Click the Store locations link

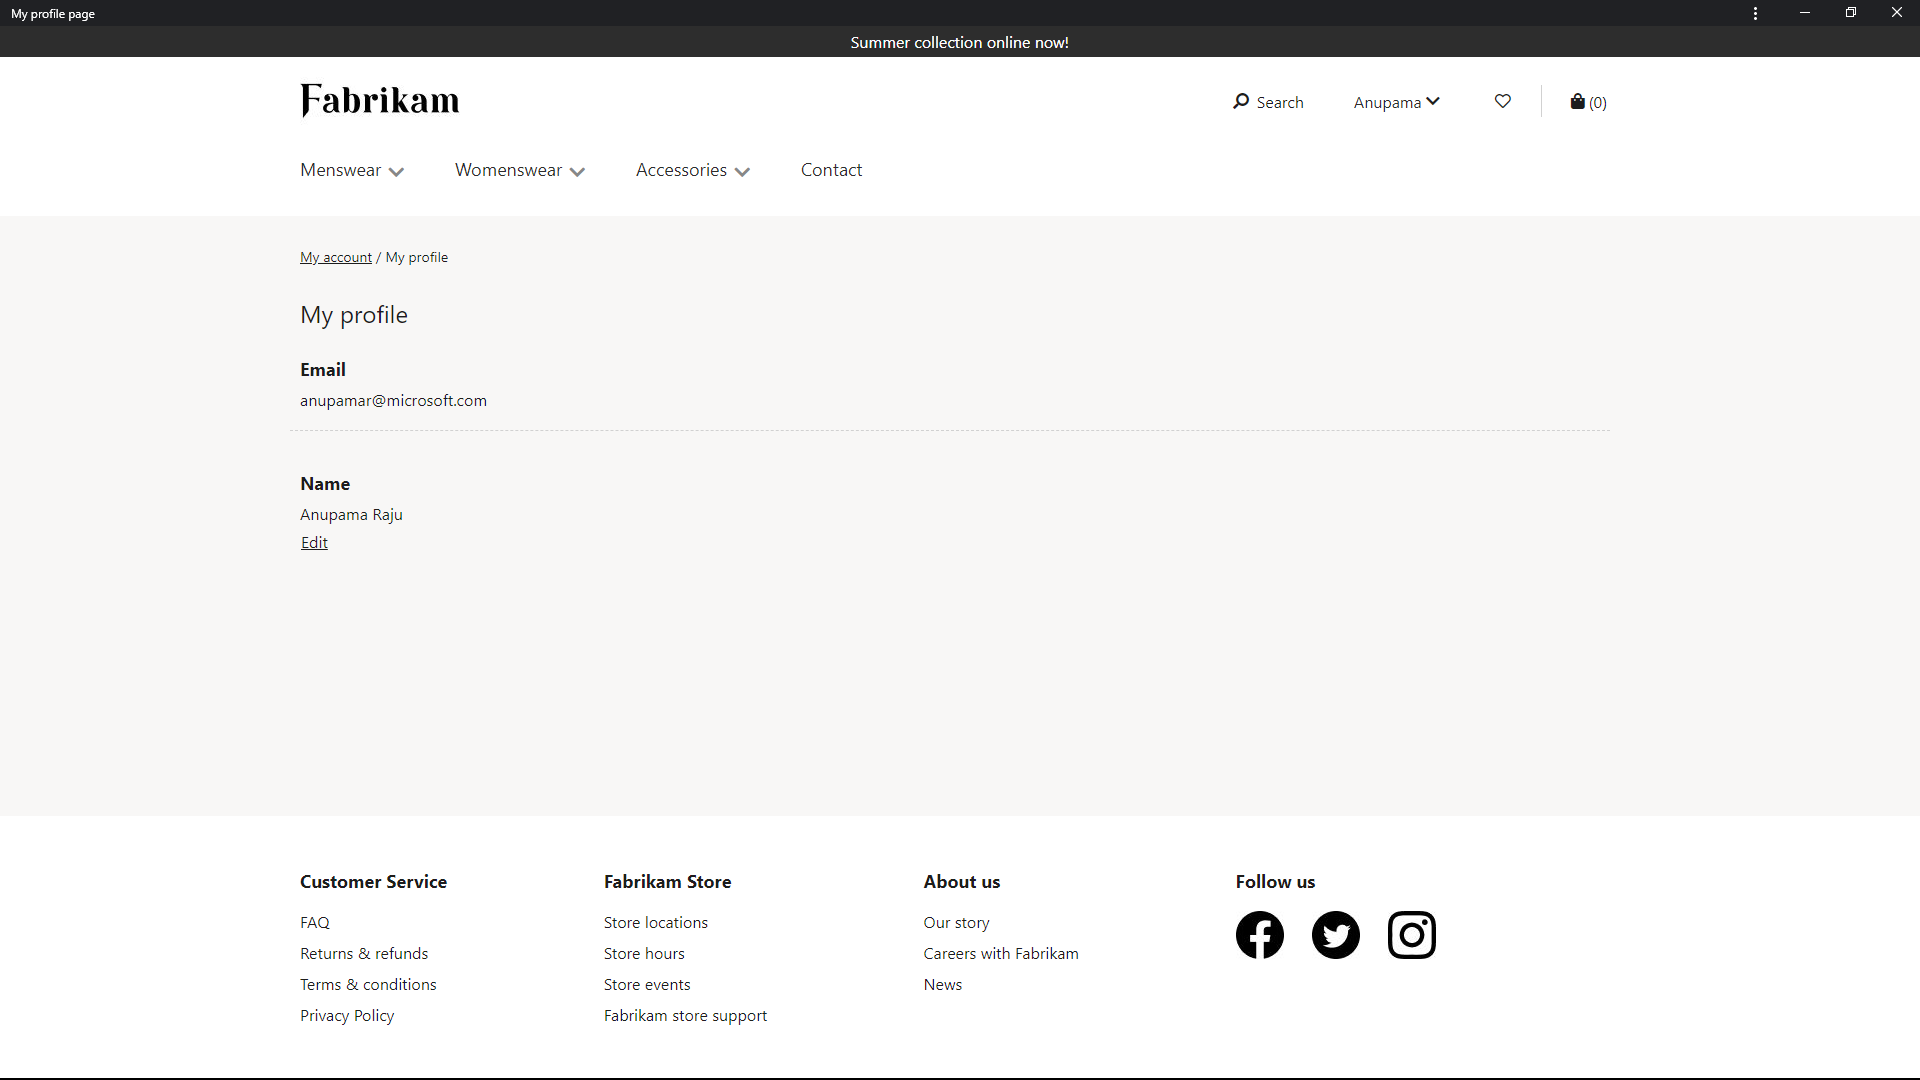[655, 922]
